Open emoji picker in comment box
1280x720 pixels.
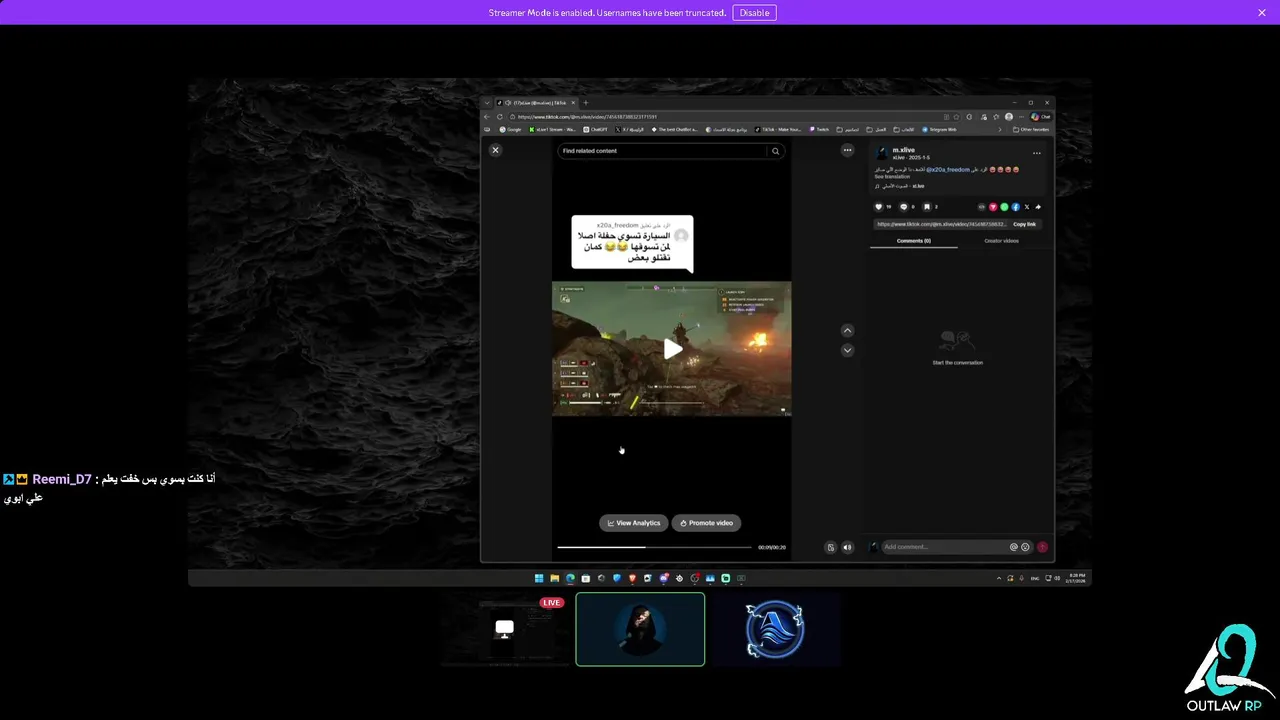[x=1025, y=547]
